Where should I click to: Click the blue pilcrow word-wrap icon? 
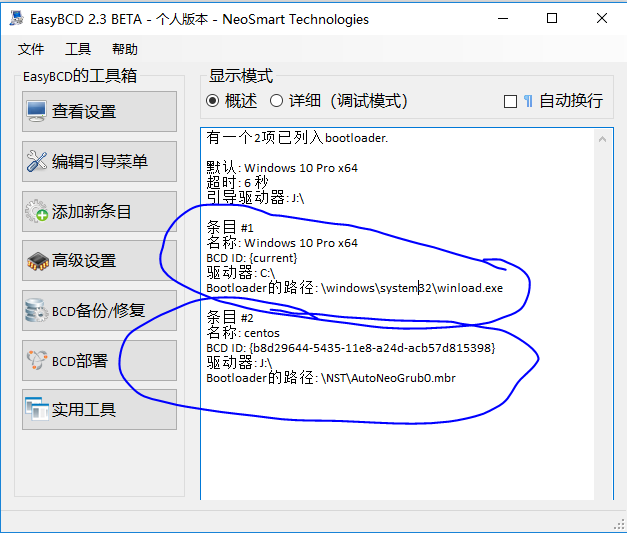click(528, 101)
